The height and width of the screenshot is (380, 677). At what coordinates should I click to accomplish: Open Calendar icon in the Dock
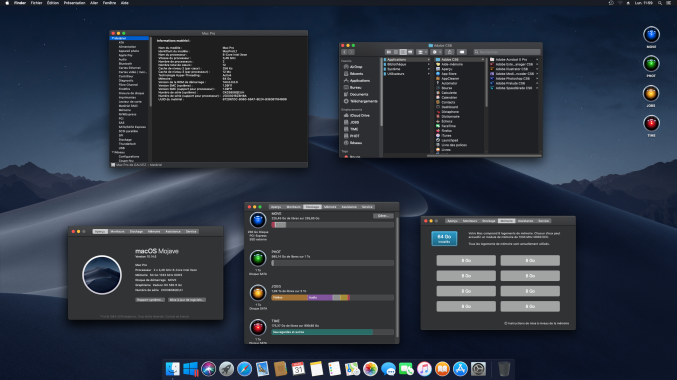click(298, 369)
